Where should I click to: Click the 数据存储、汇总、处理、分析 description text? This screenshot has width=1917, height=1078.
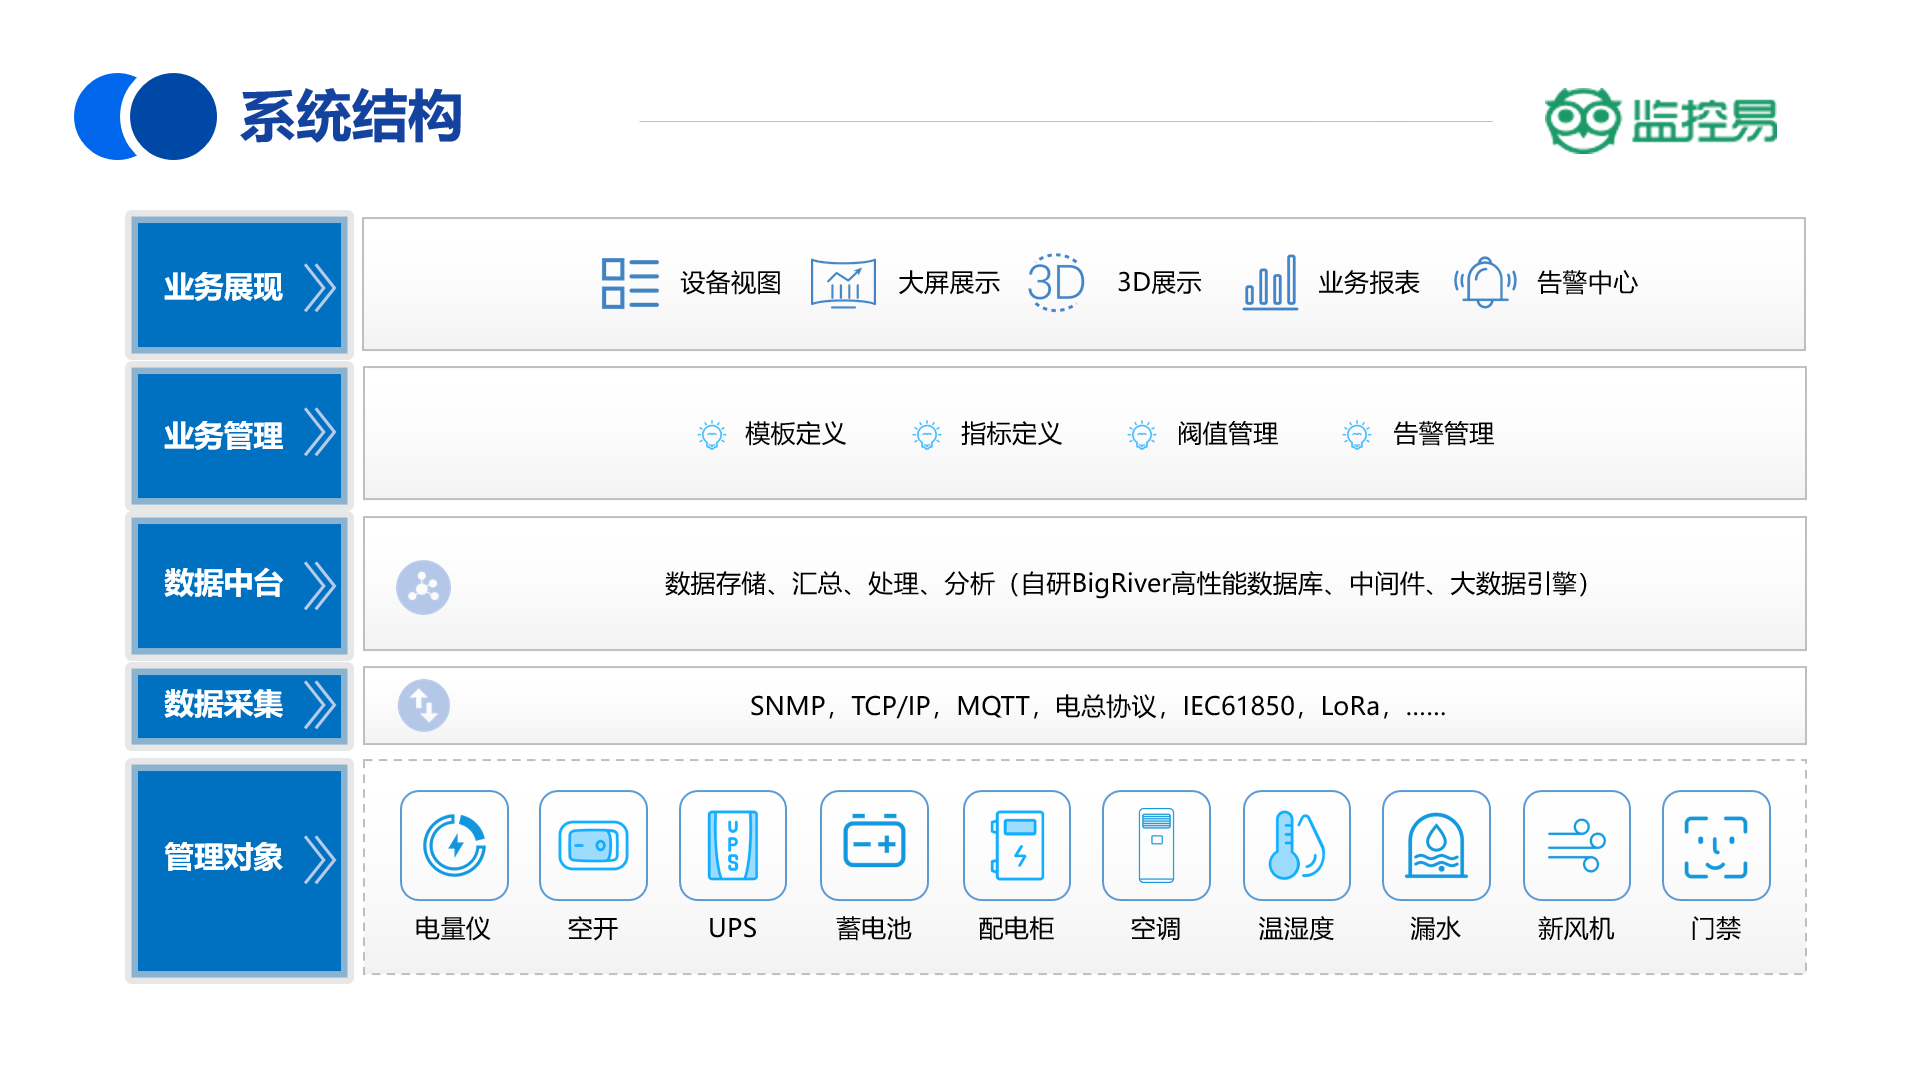[1128, 584]
